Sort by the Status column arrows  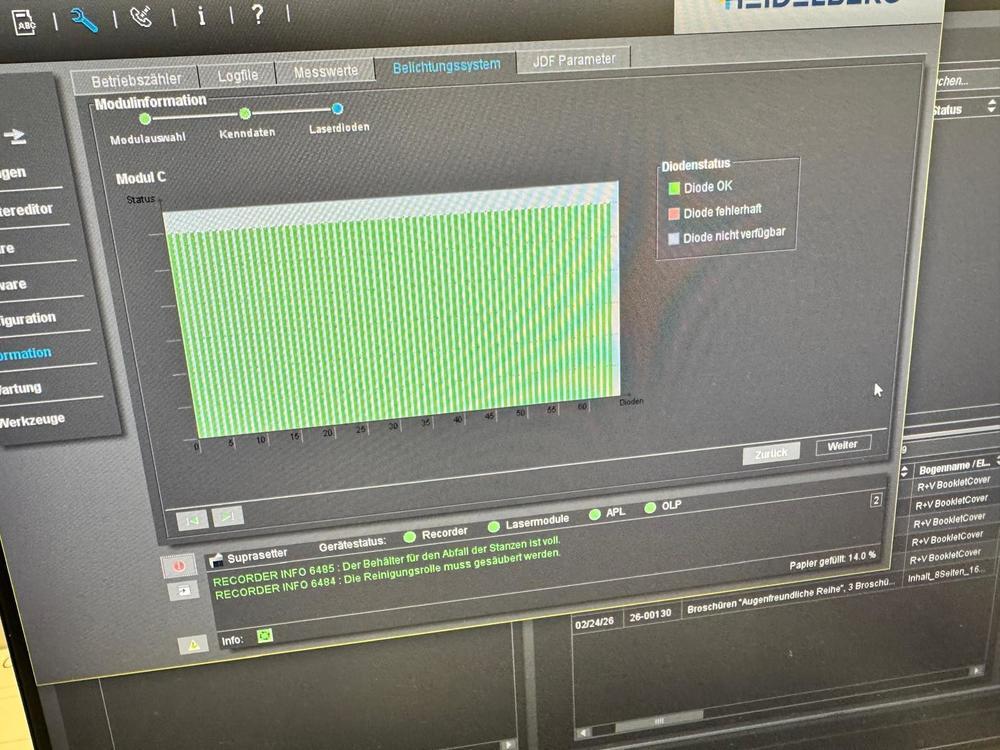pyautogui.click(x=991, y=106)
